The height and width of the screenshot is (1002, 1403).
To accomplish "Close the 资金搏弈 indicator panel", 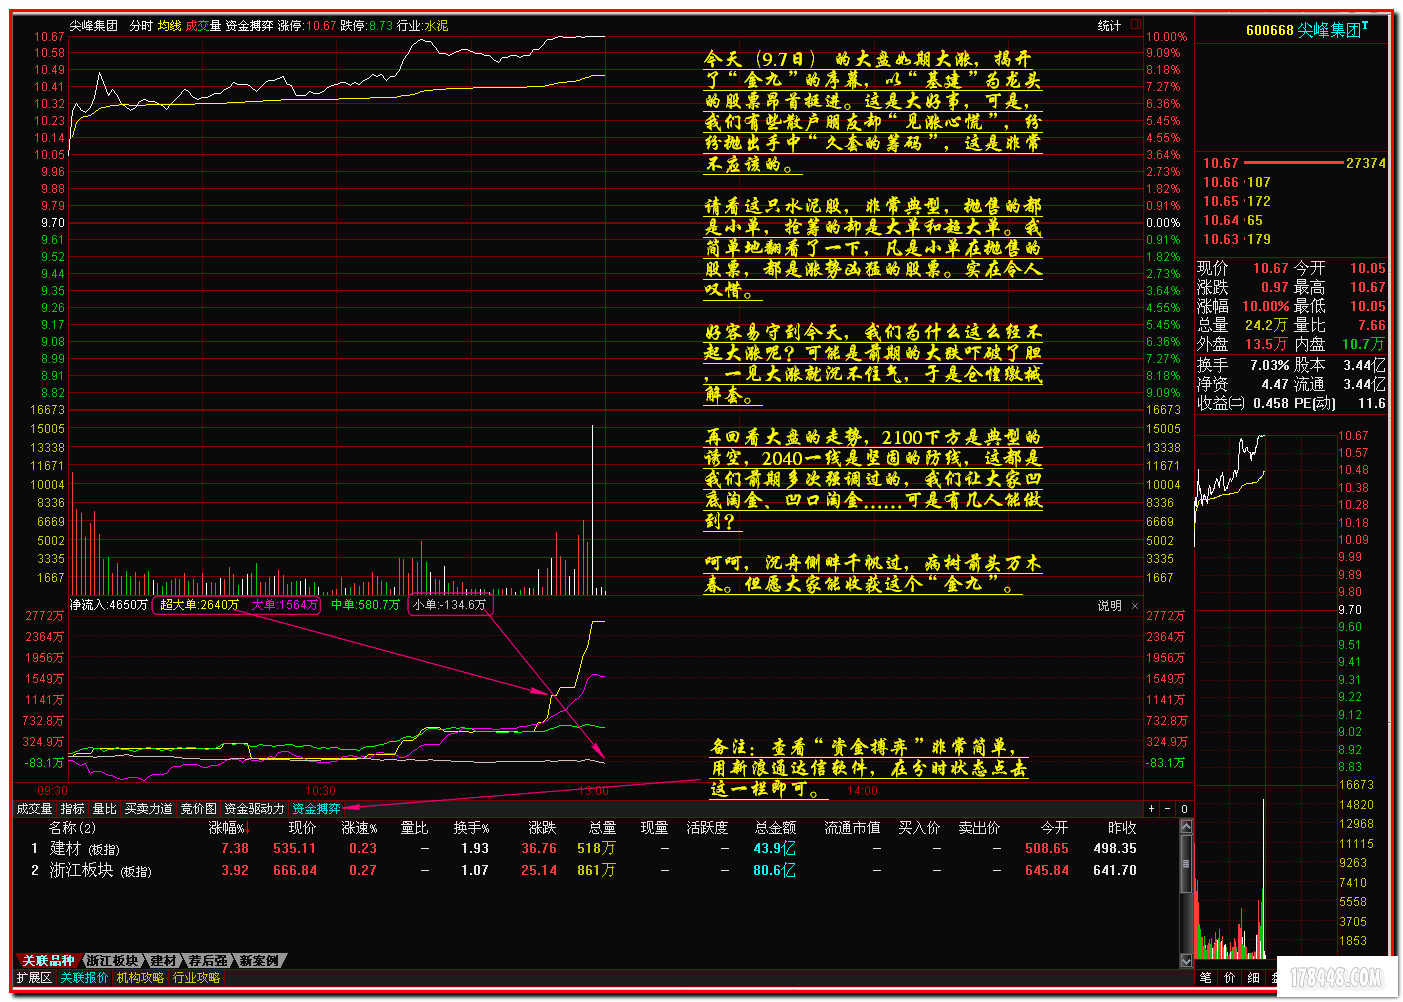I will (x=1135, y=606).
